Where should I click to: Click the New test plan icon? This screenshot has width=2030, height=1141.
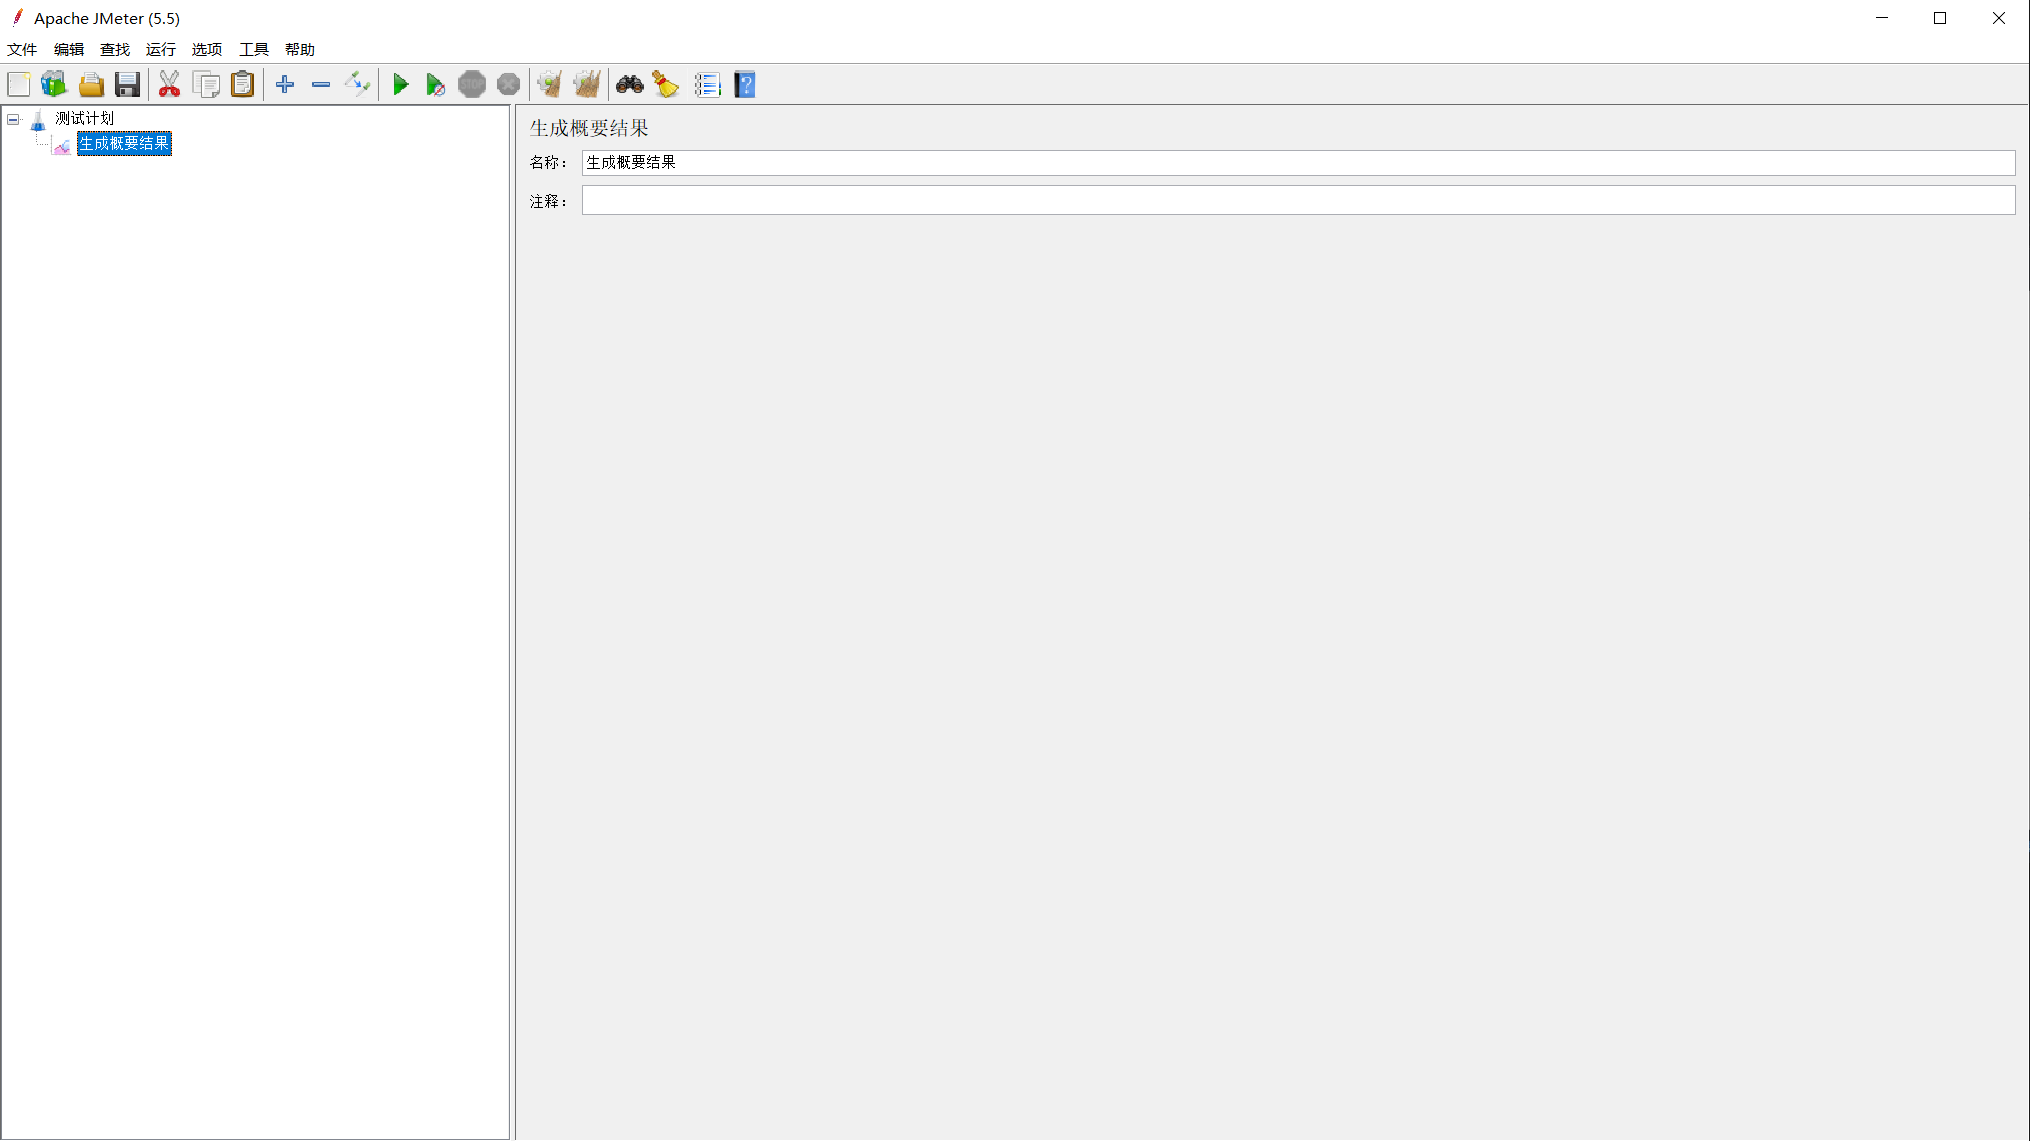pyautogui.click(x=19, y=85)
